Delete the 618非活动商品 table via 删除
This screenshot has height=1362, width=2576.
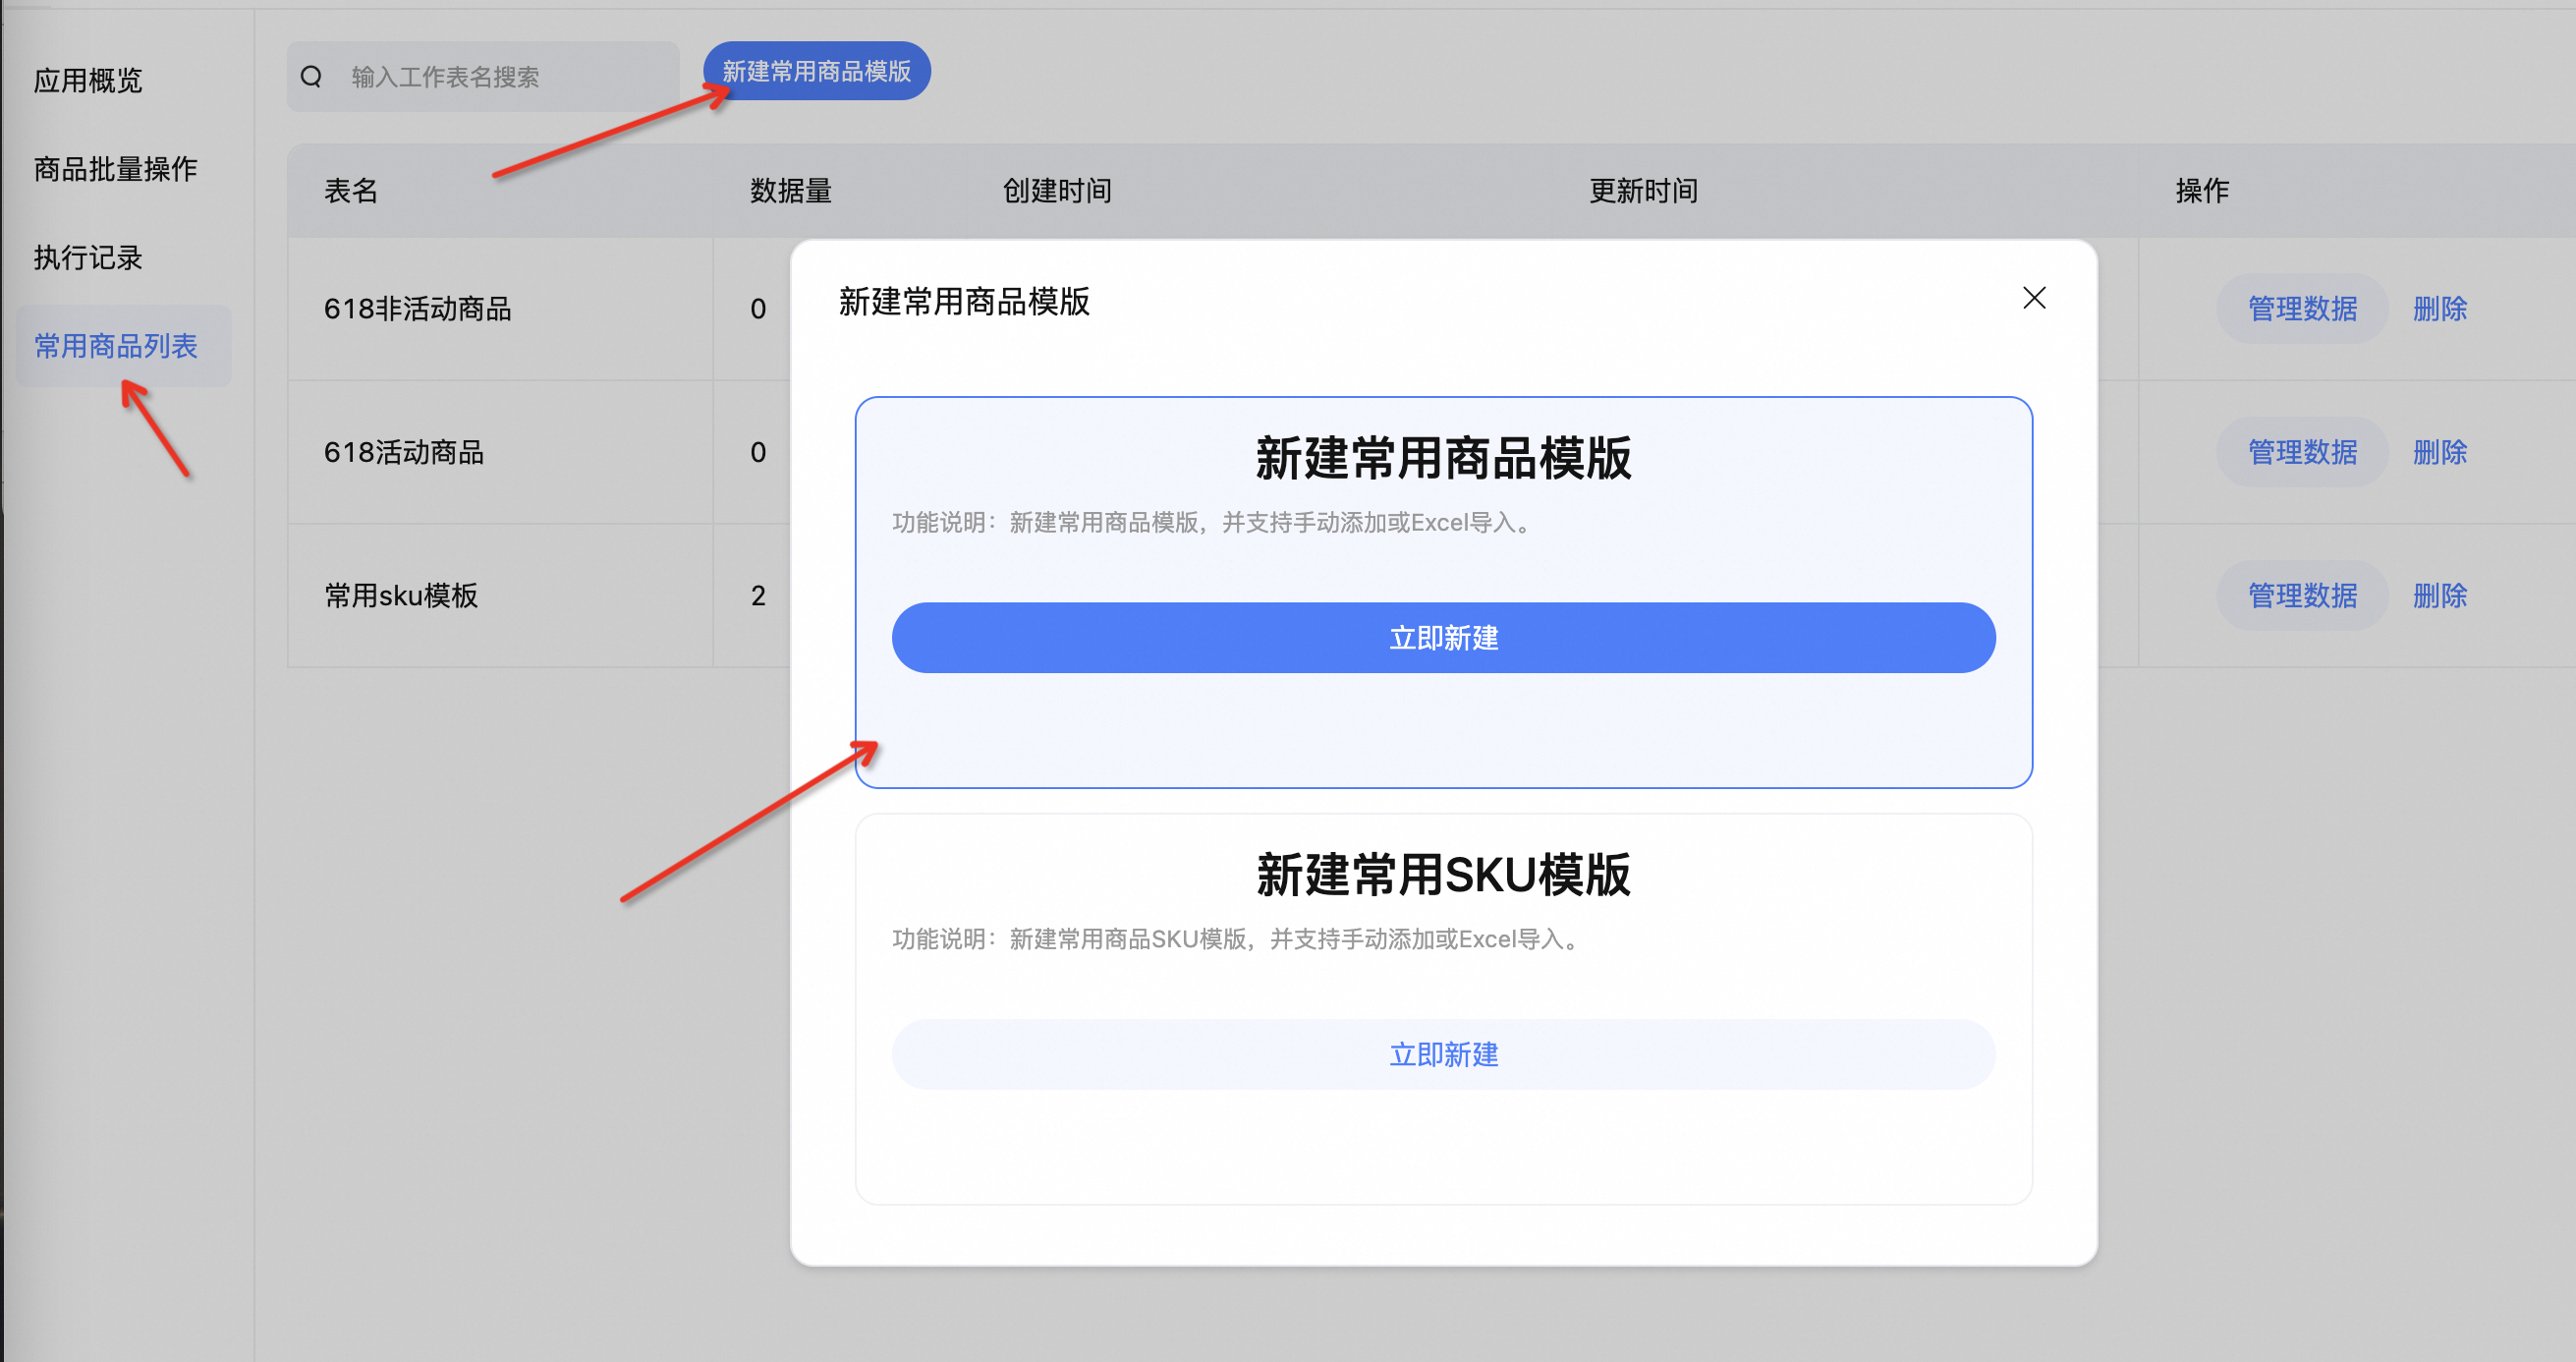(x=2439, y=309)
